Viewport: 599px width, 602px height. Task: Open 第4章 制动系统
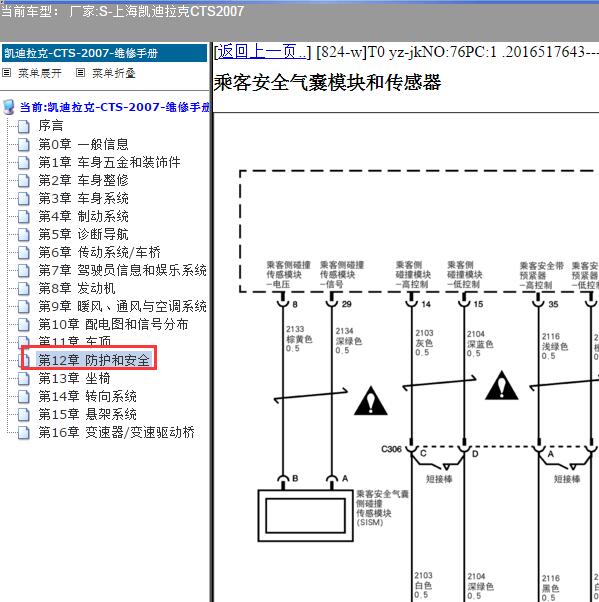click(x=83, y=217)
